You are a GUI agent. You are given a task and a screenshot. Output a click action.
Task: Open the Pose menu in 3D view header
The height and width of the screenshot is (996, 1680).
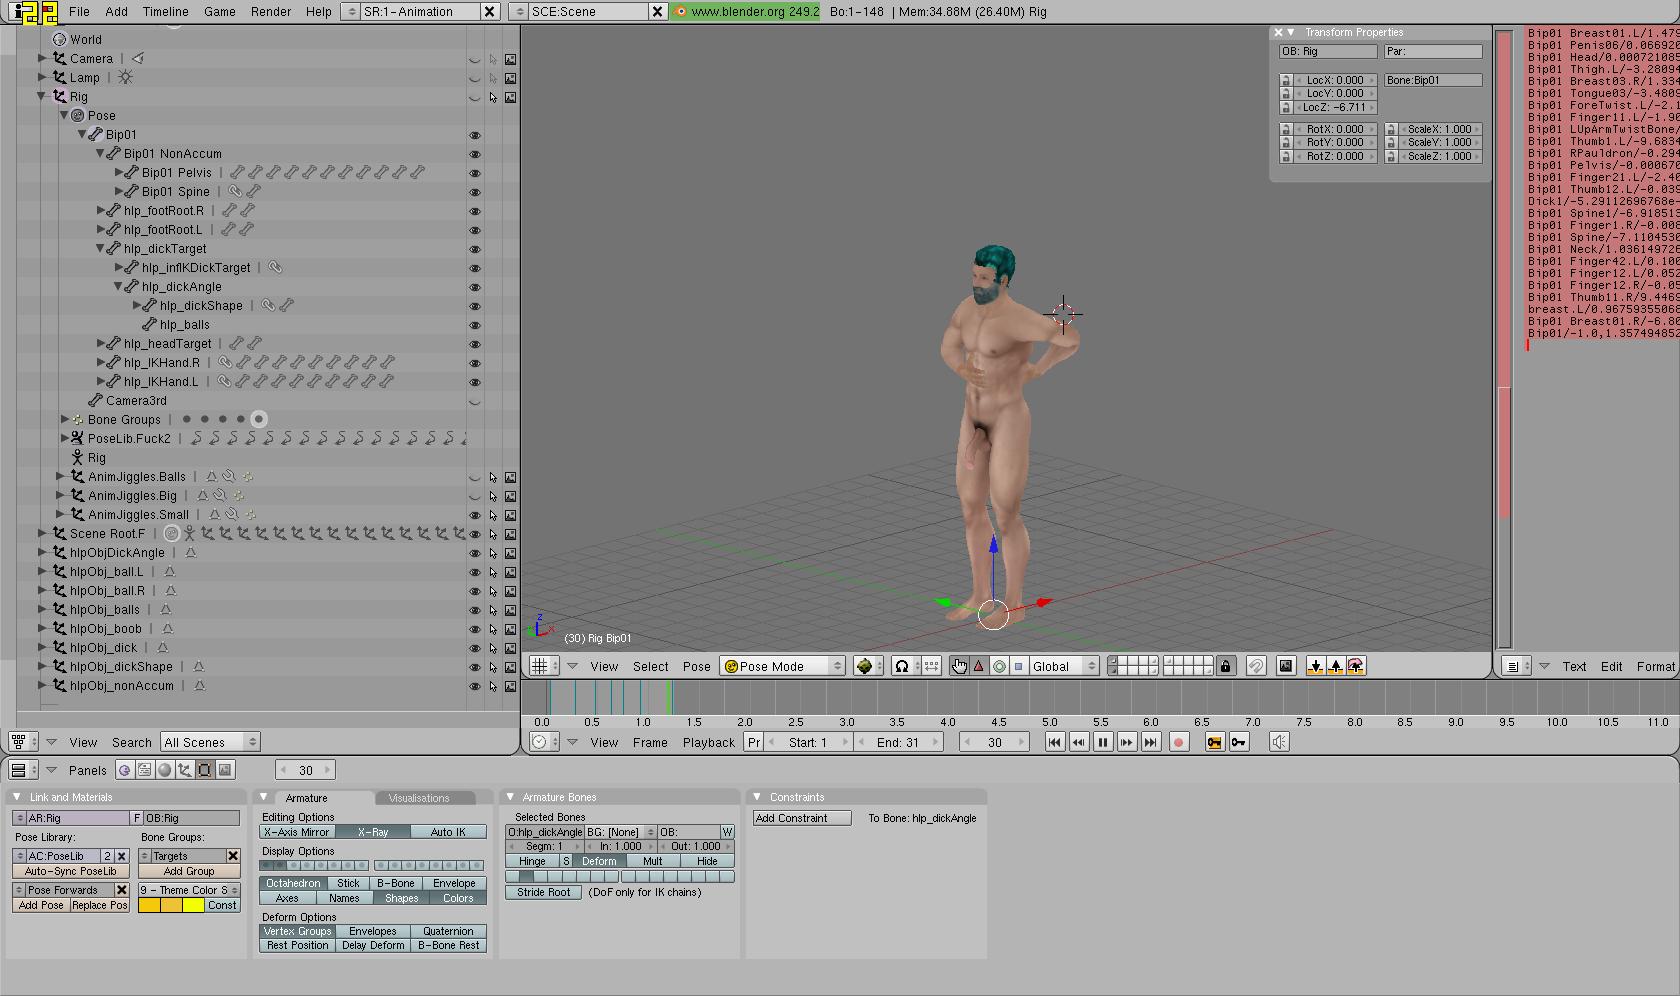[697, 666]
